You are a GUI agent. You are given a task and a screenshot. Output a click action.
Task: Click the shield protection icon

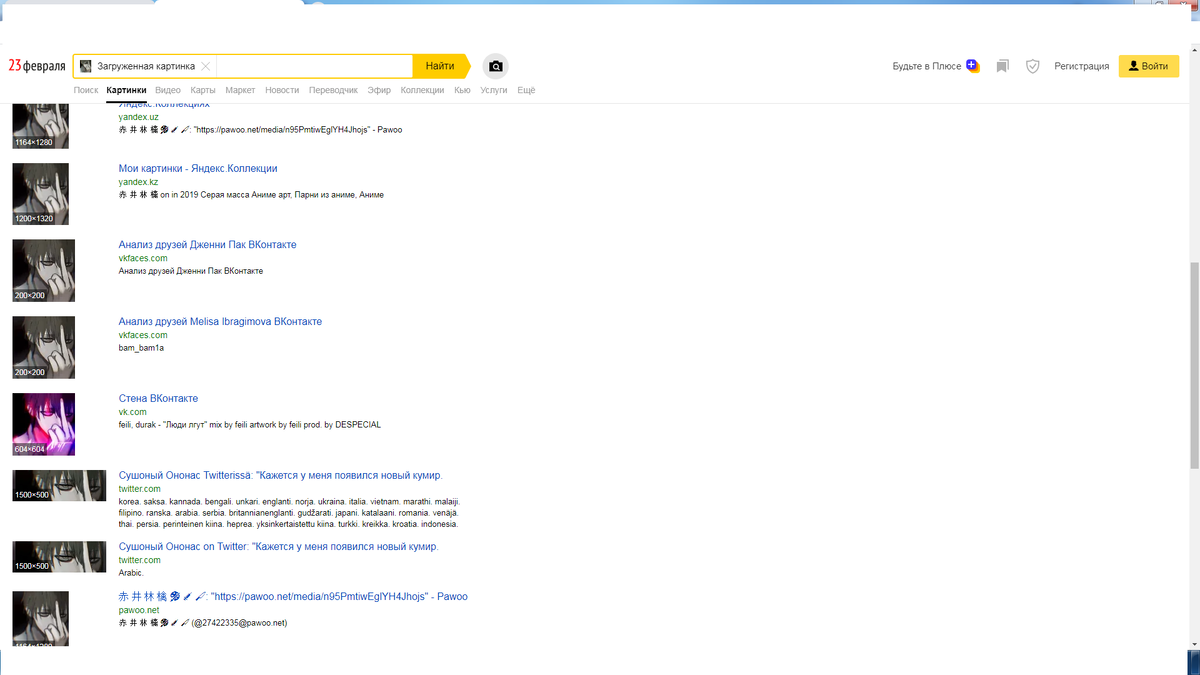pyautogui.click(x=1033, y=66)
